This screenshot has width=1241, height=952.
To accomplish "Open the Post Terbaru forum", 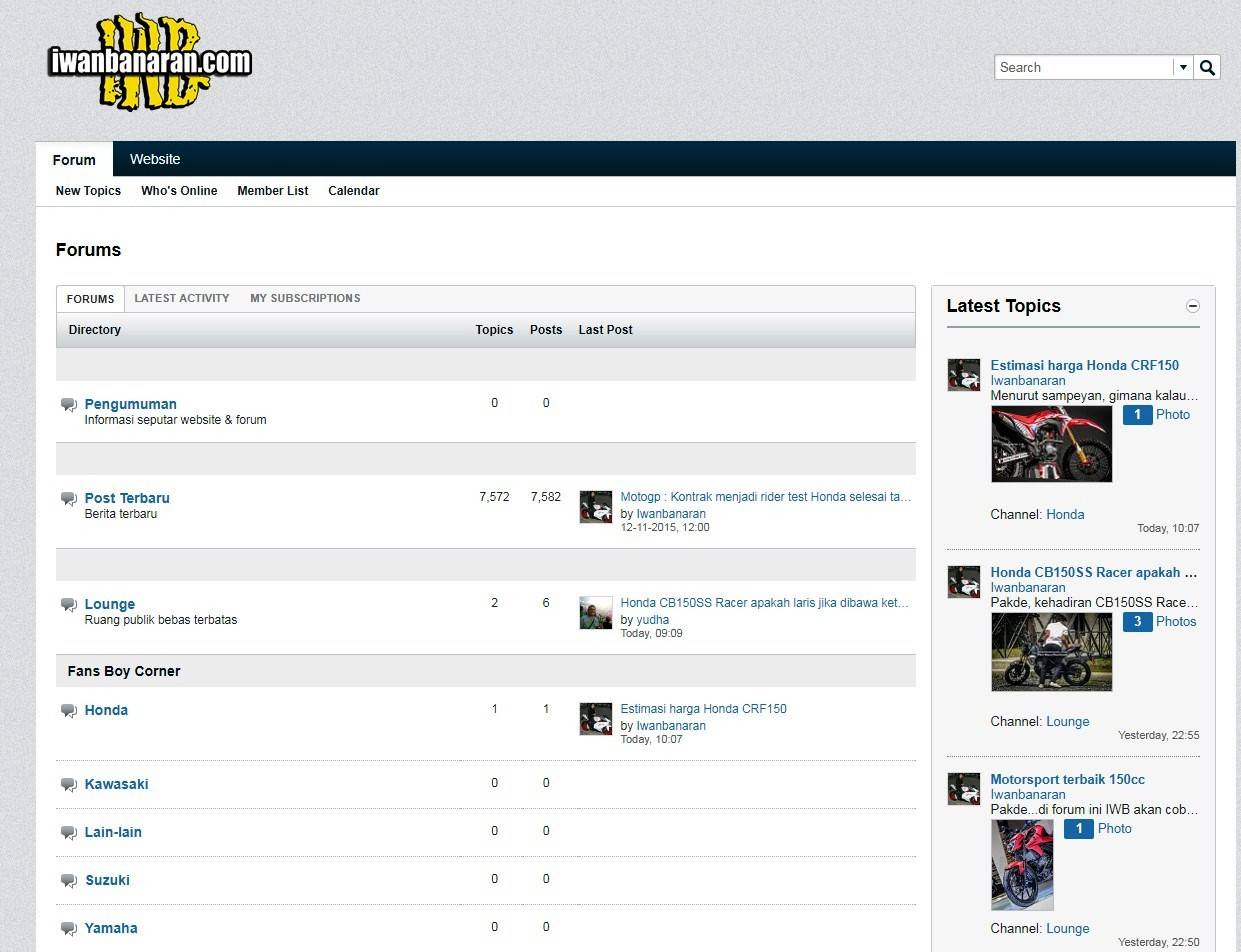I will point(127,498).
